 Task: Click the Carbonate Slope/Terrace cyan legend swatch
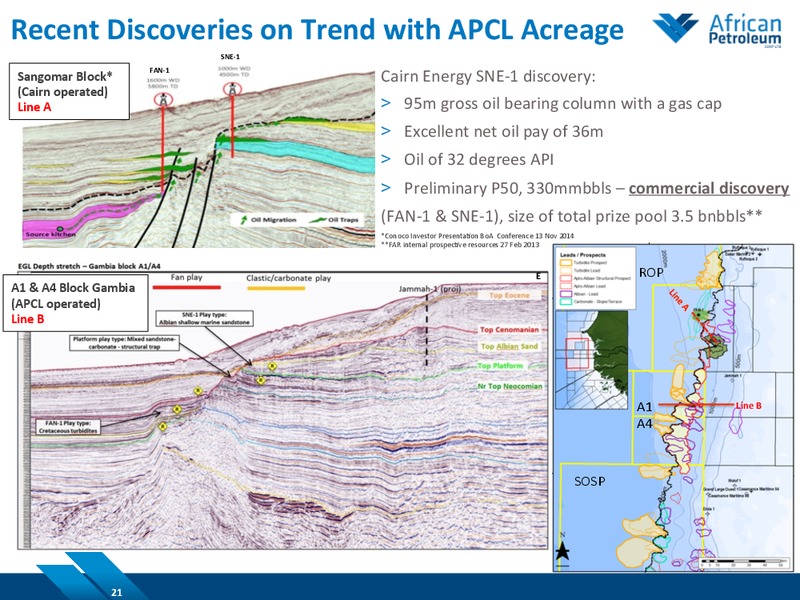click(565, 302)
